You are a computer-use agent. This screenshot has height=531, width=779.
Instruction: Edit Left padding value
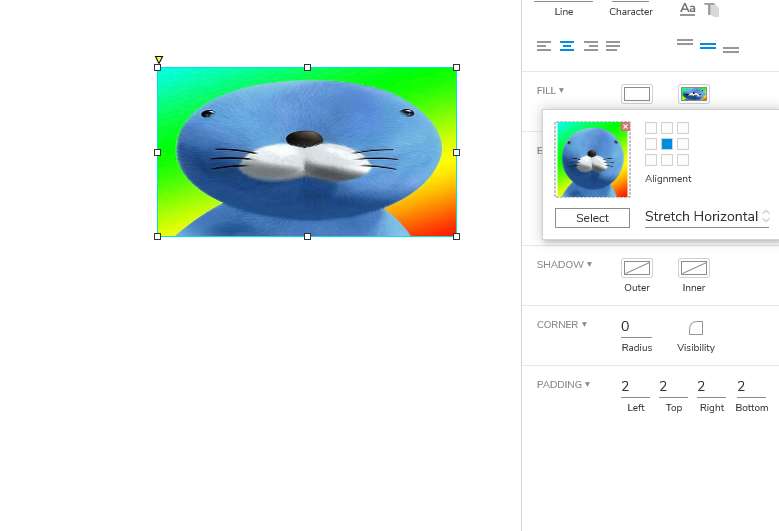[635, 387]
